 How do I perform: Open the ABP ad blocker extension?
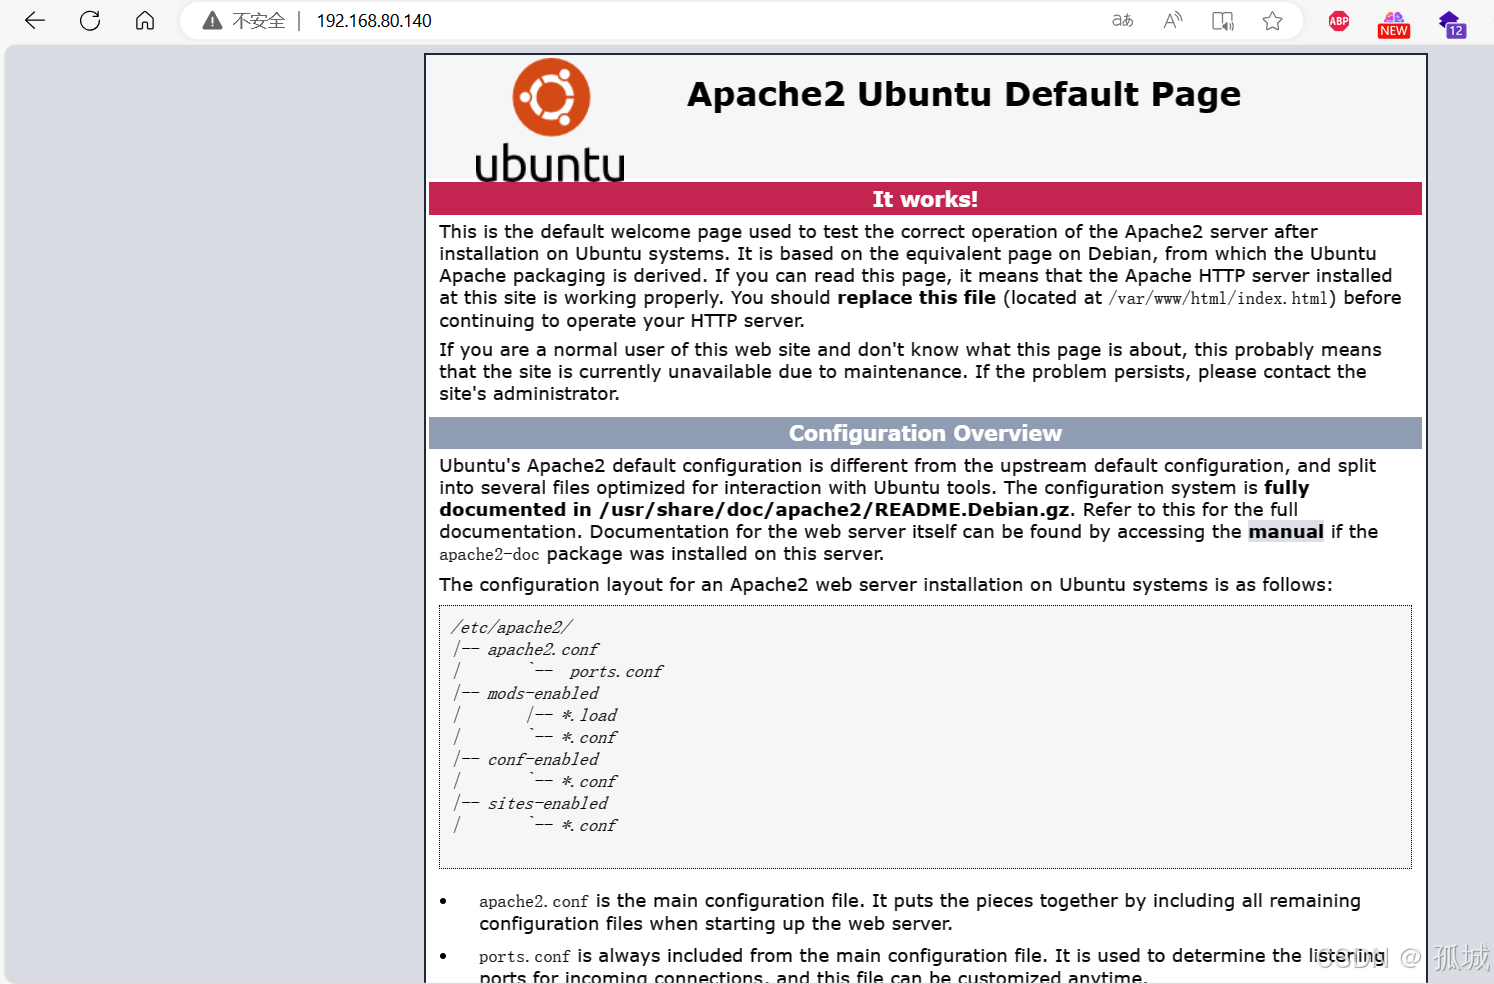coord(1339,21)
